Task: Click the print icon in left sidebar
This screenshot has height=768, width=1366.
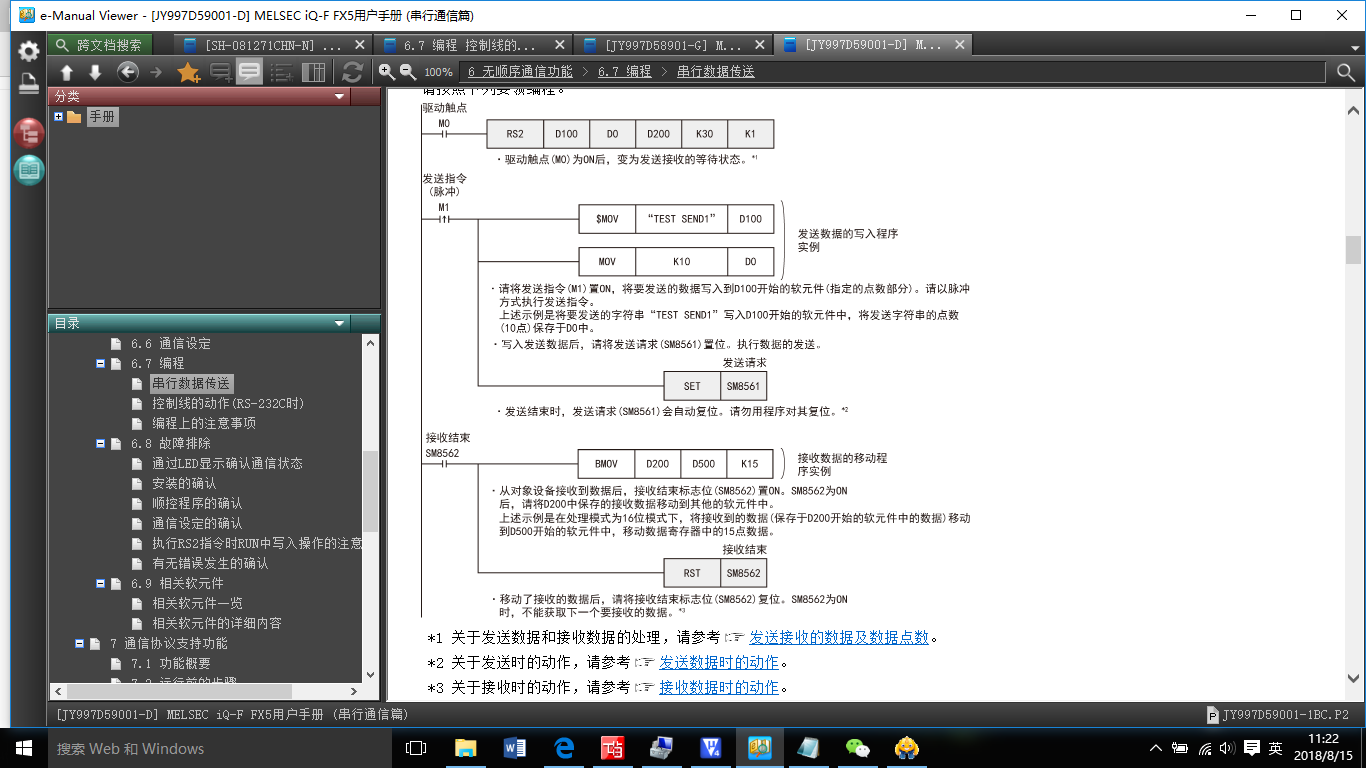Action: point(29,84)
